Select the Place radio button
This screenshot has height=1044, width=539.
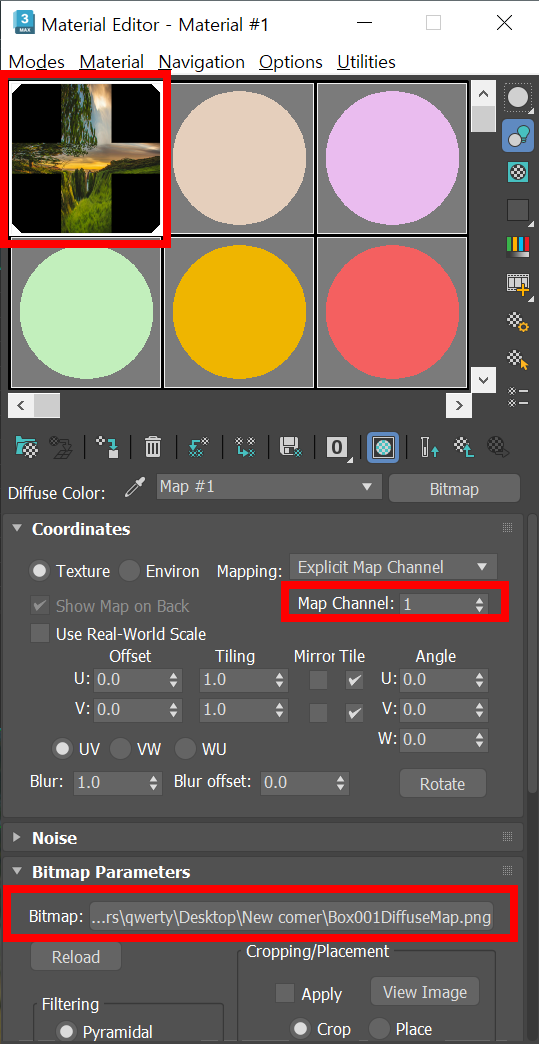tap(379, 1028)
